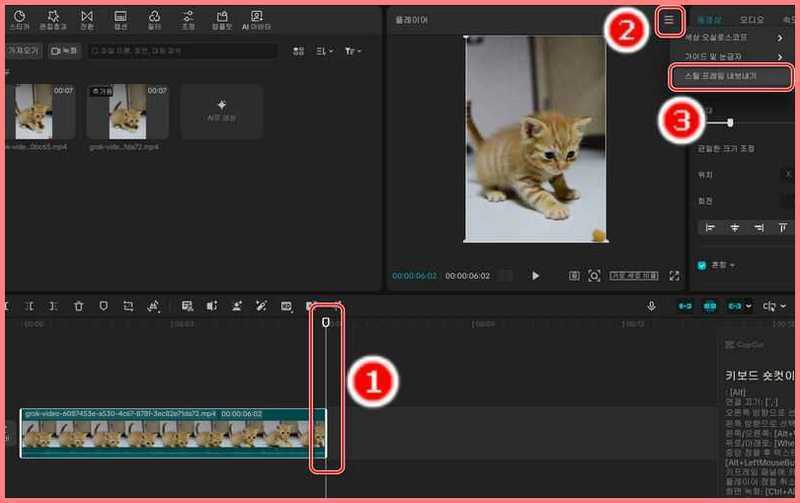
Task: Open the Transitions panel icon
Action: click(87, 20)
